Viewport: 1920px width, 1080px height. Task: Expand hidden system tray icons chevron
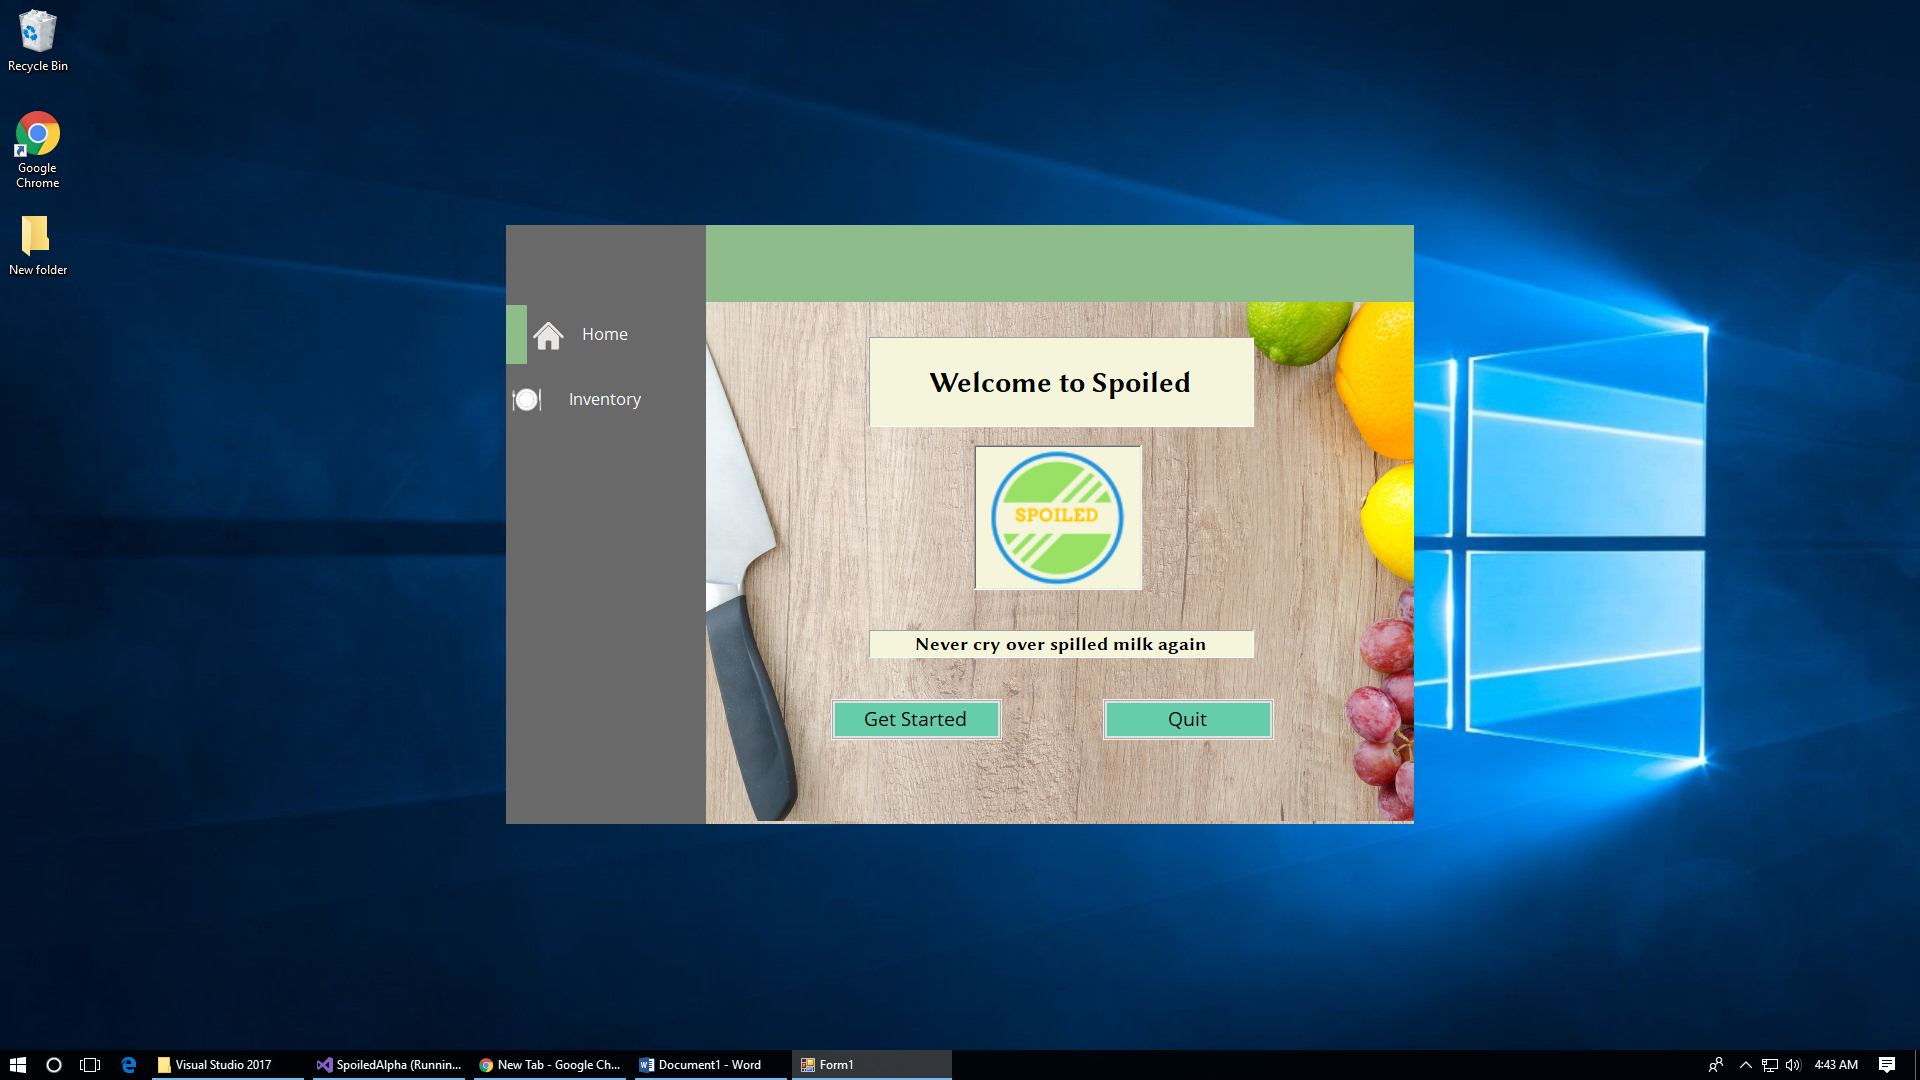(1745, 1065)
